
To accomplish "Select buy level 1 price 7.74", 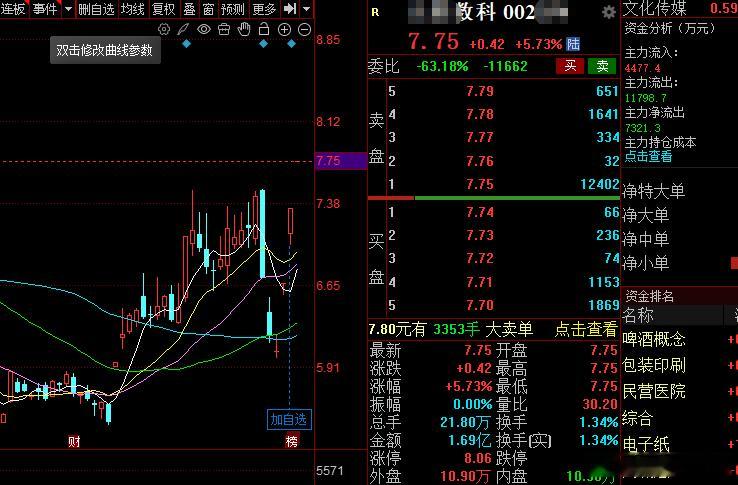I will [x=480, y=212].
